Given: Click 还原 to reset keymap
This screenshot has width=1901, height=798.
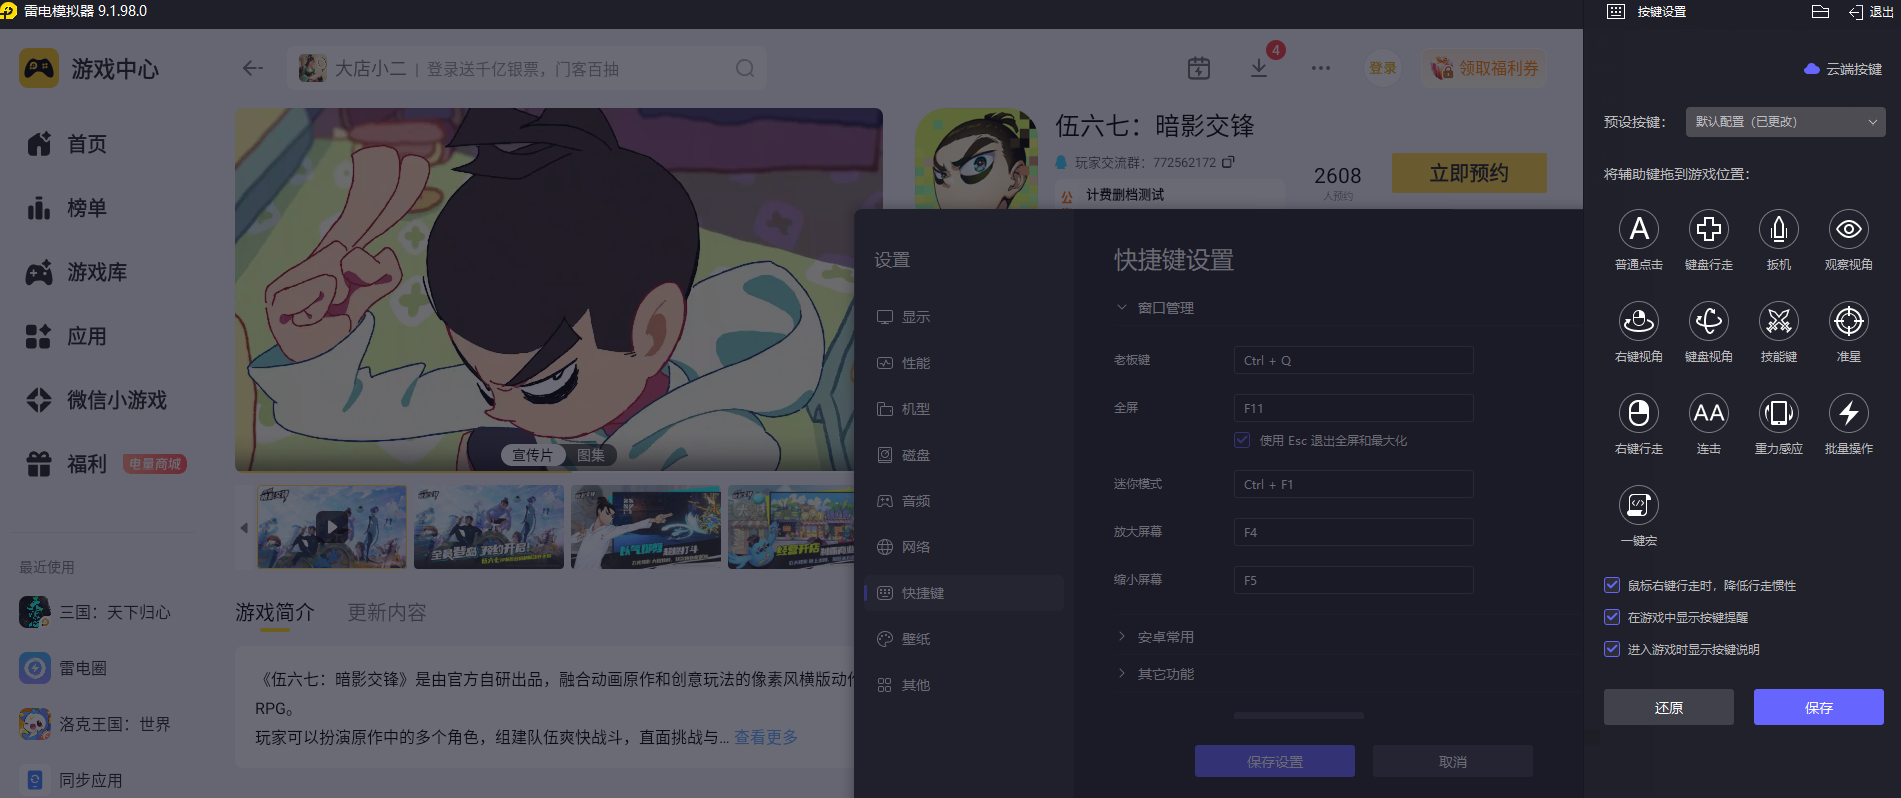Looking at the screenshot, I should click(x=1669, y=707).
